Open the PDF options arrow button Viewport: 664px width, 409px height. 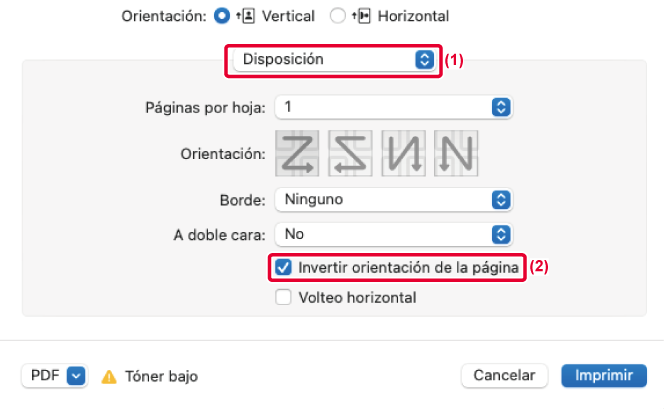pos(77,376)
